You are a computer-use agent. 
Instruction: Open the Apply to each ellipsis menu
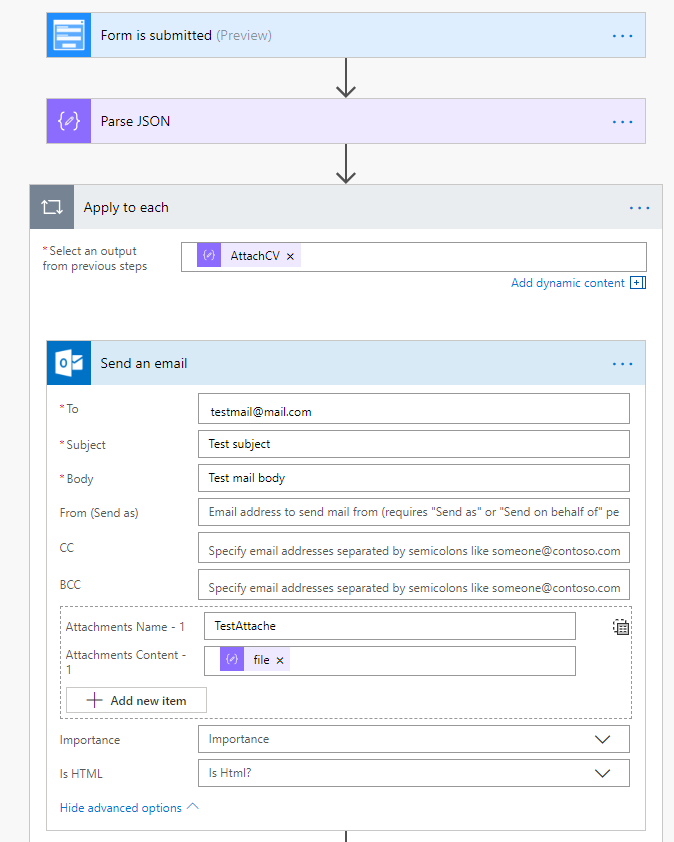point(639,207)
